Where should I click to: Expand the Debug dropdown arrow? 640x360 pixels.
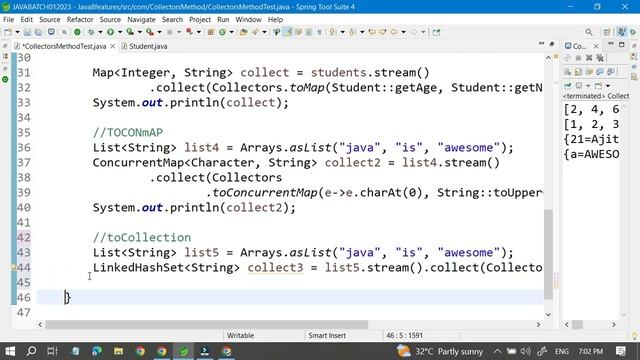(x=100, y=32)
